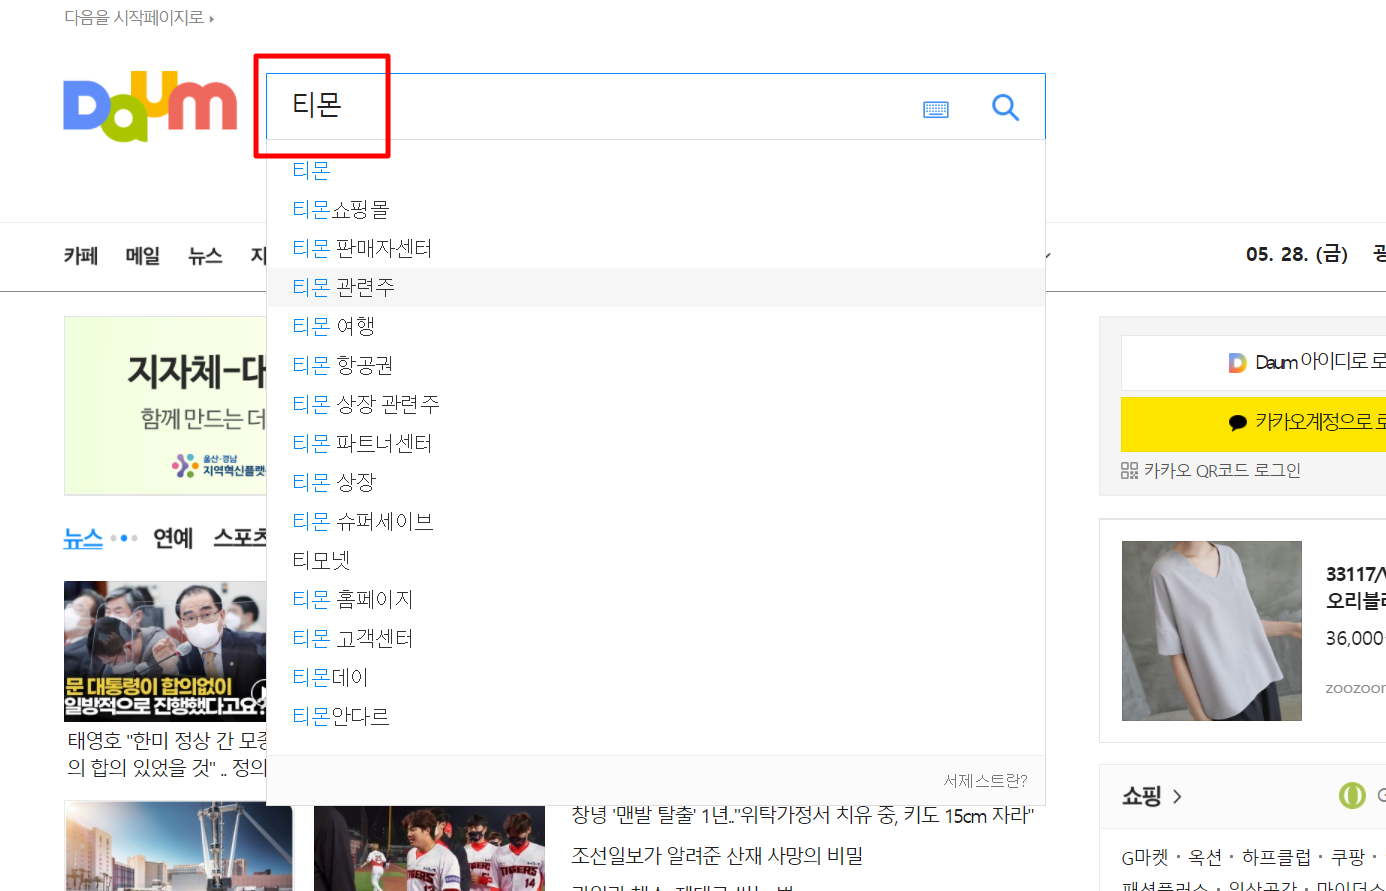Image resolution: width=1386 pixels, height=891 pixels.
Task: Select suggestion 티몬안다르
Action: coord(655,717)
